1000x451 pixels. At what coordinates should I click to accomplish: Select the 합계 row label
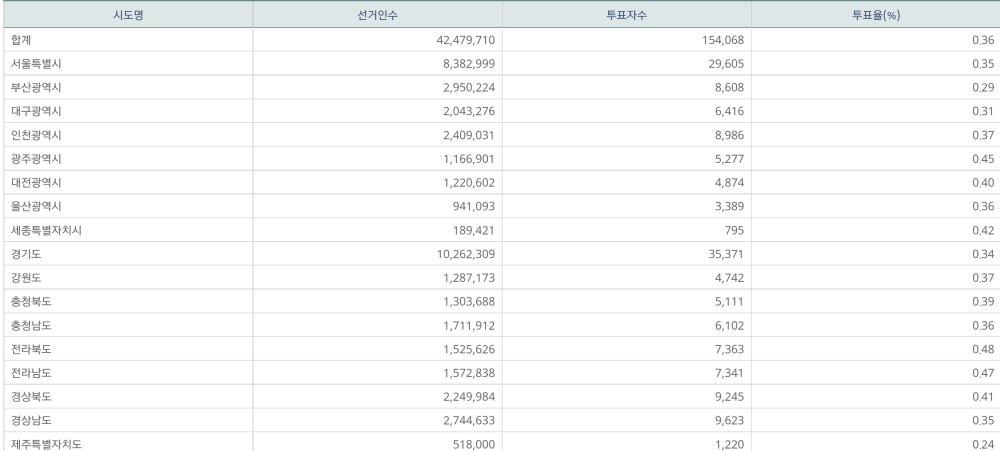[x=22, y=40]
